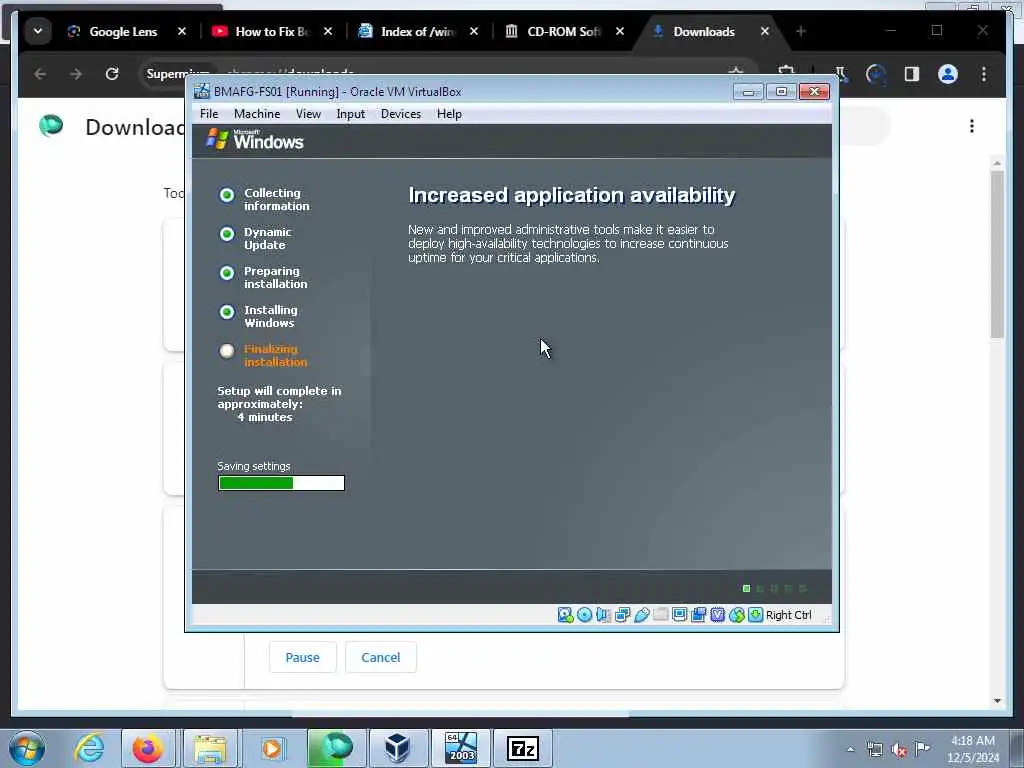Open the running 2003 VM taskbar icon
The width and height of the screenshot is (1024, 768).
[x=460, y=748]
